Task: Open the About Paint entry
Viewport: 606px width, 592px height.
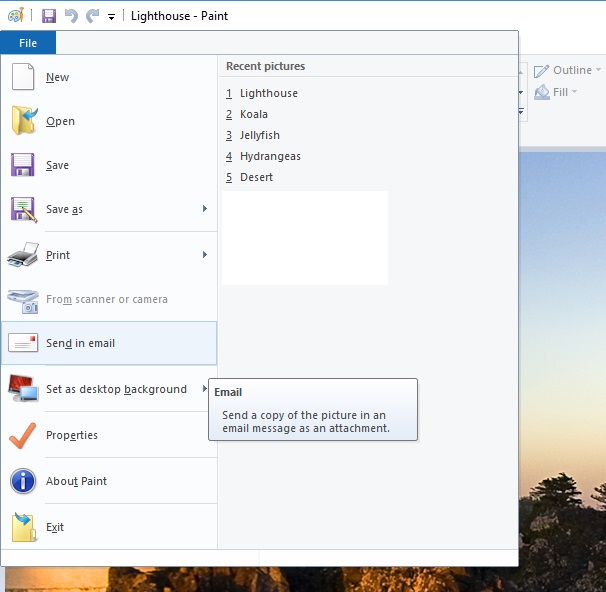Action: 109,481
